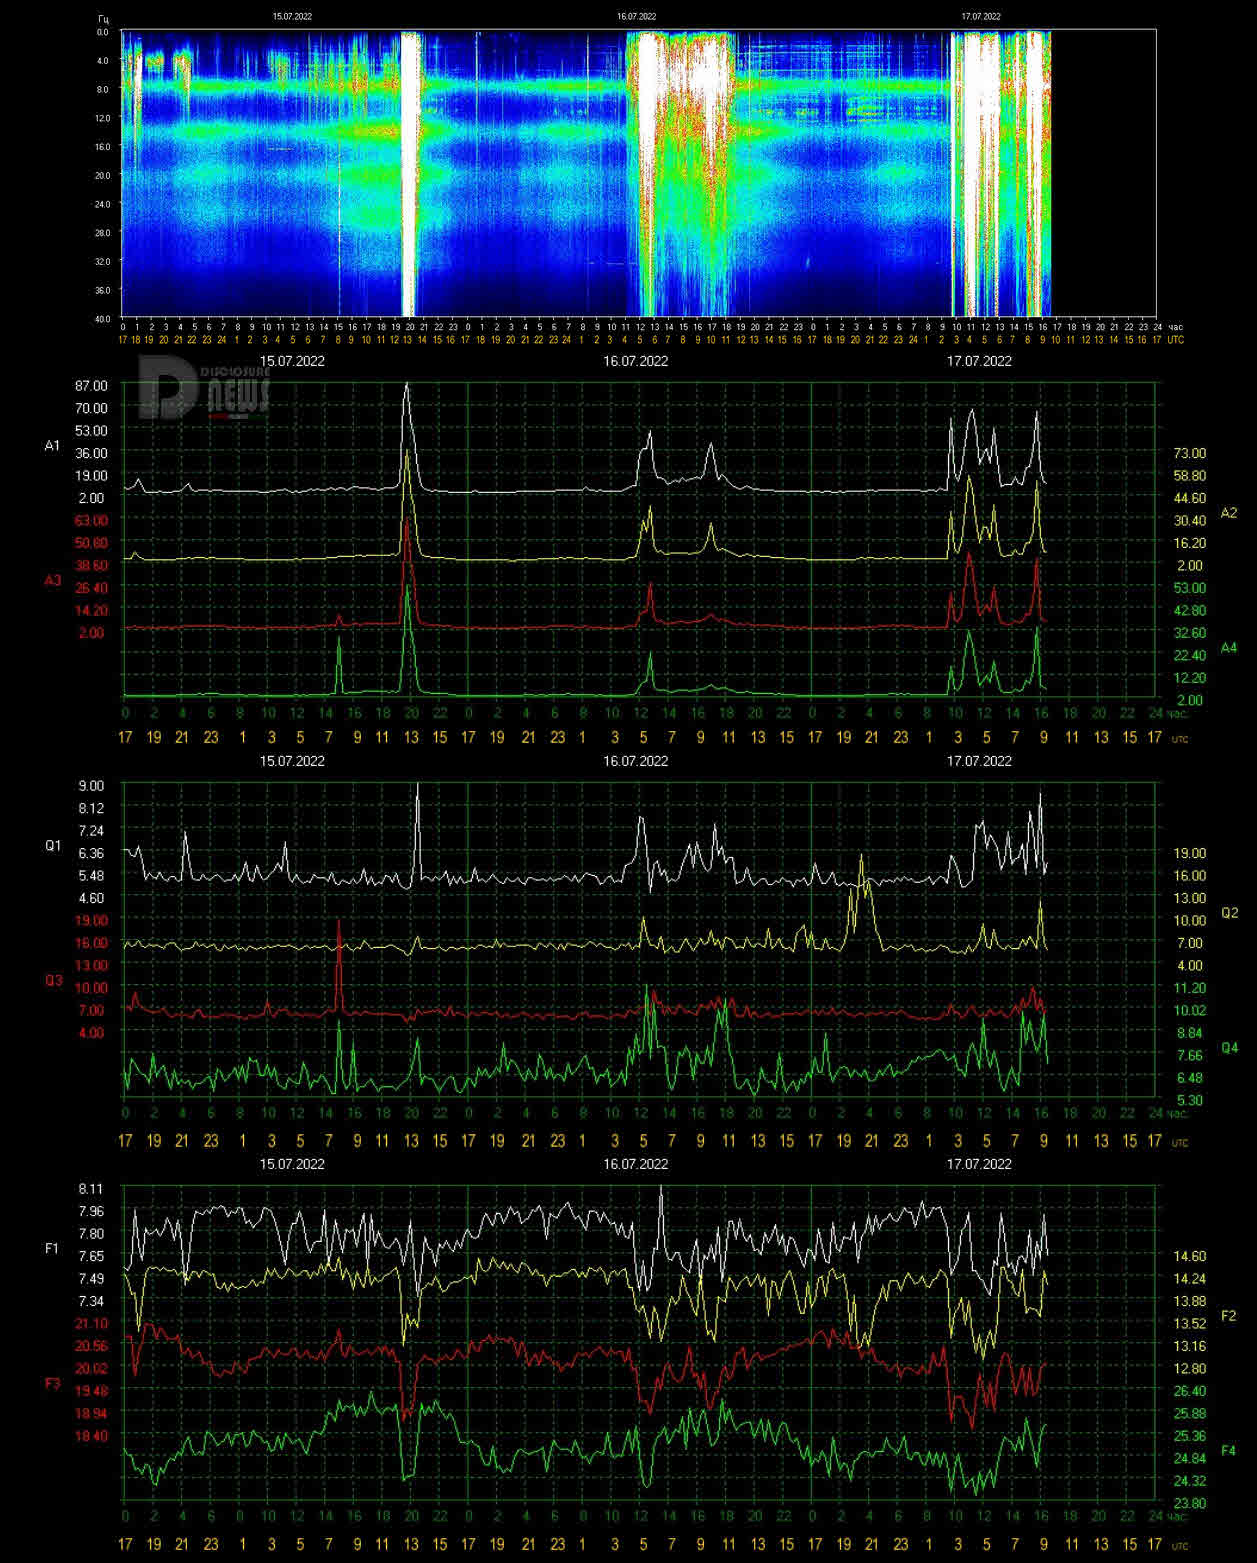Click the "21.10" red value on the F3 scale

(x=91, y=1323)
